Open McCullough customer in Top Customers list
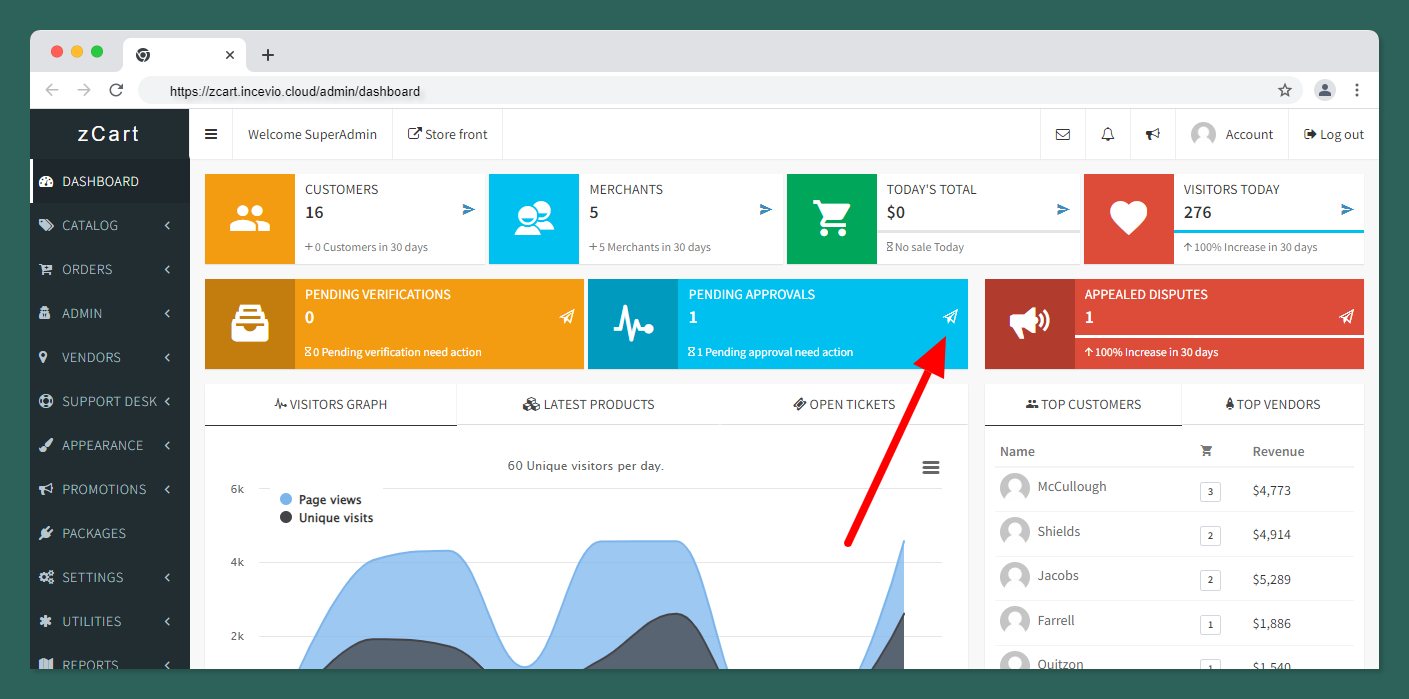The width and height of the screenshot is (1409, 699). pos(1071,487)
